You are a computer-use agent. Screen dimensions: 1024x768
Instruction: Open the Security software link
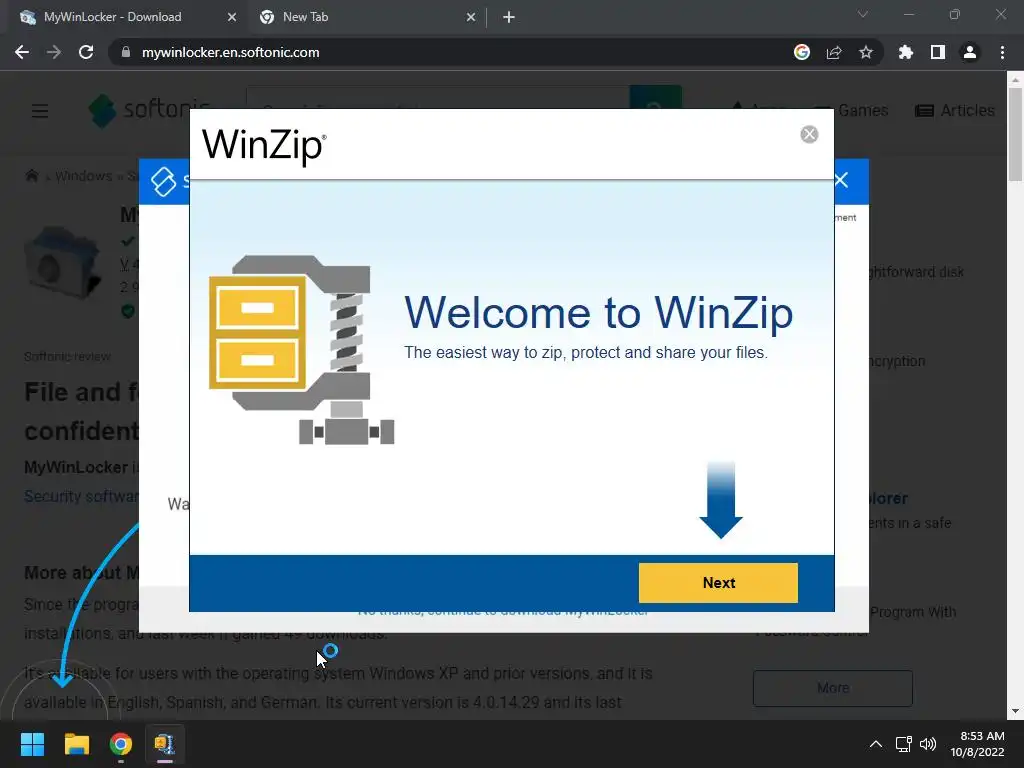(82, 496)
